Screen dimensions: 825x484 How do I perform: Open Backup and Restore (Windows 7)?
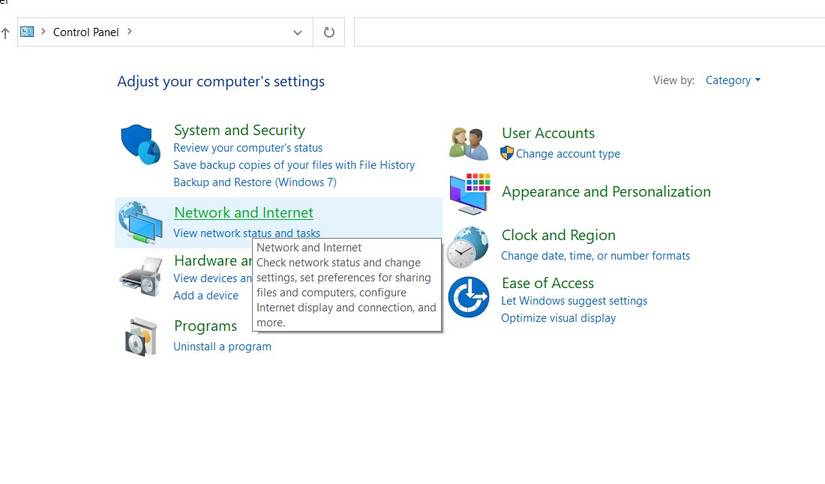[255, 182]
